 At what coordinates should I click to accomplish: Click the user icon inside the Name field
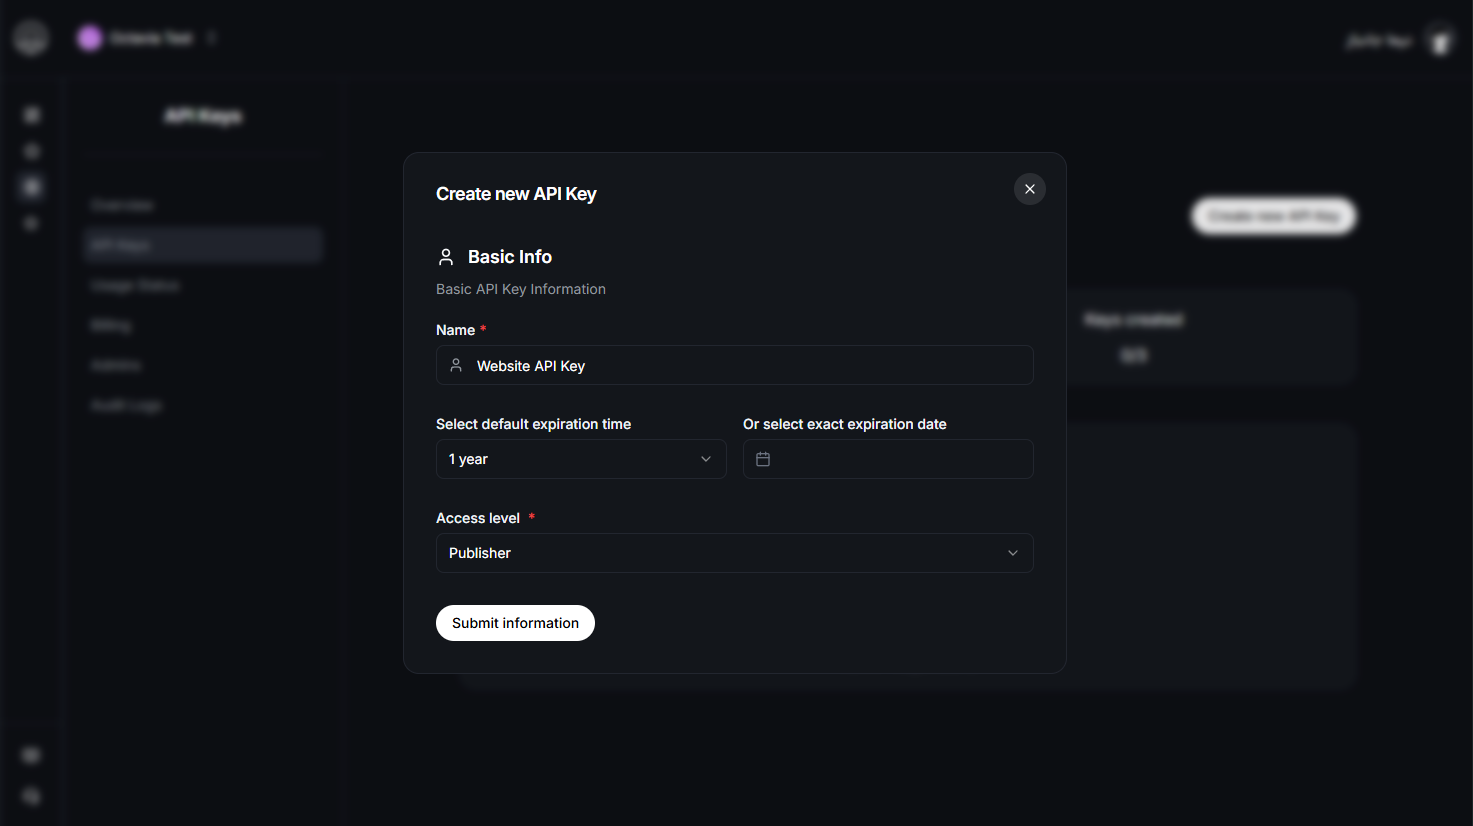click(x=457, y=365)
